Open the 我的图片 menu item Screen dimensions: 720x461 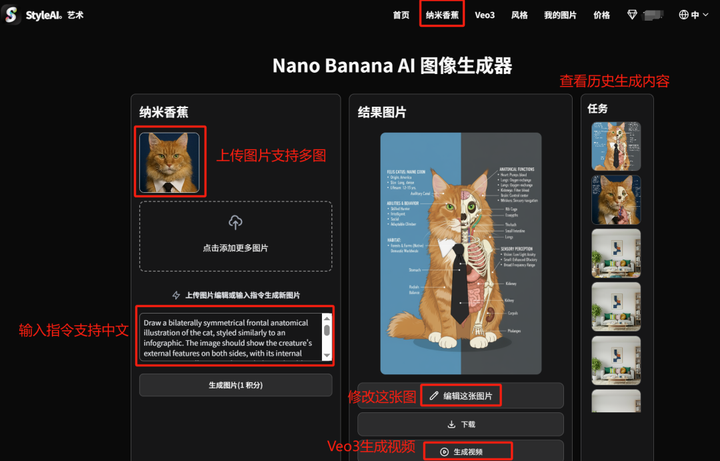560,15
